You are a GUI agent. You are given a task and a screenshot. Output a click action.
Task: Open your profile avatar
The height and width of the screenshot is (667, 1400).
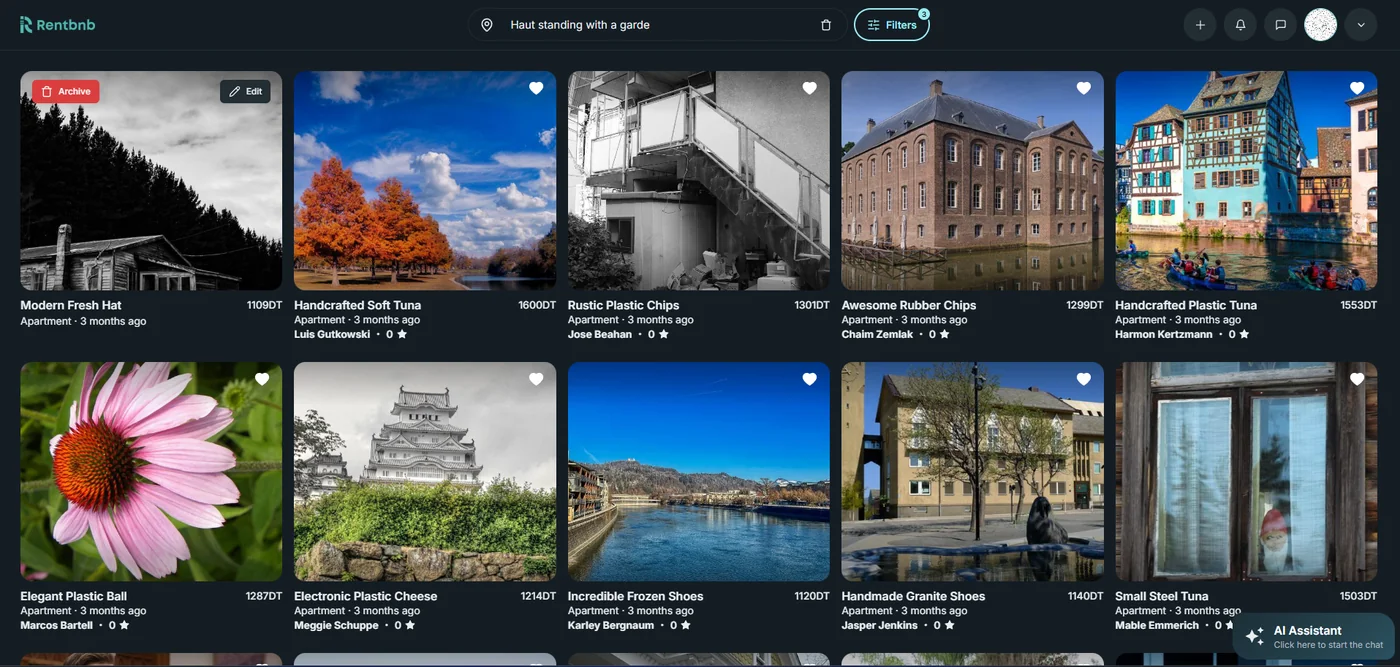pyautogui.click(x=1320, y=24)
